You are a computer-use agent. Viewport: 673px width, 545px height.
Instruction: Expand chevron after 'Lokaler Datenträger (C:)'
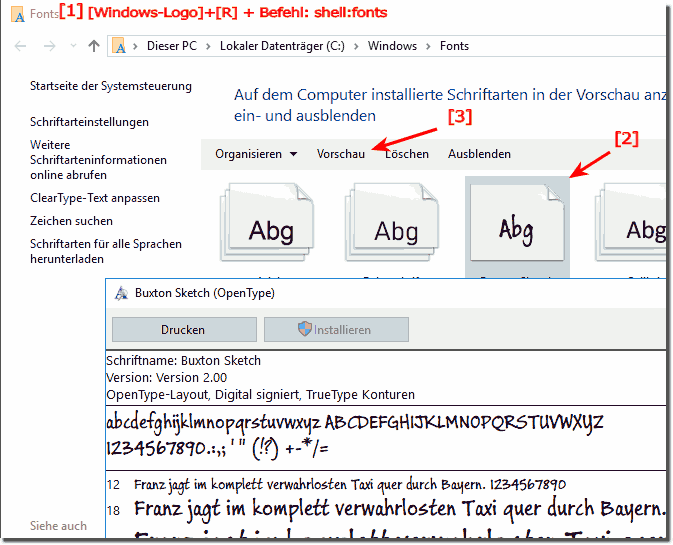[356, 46]
